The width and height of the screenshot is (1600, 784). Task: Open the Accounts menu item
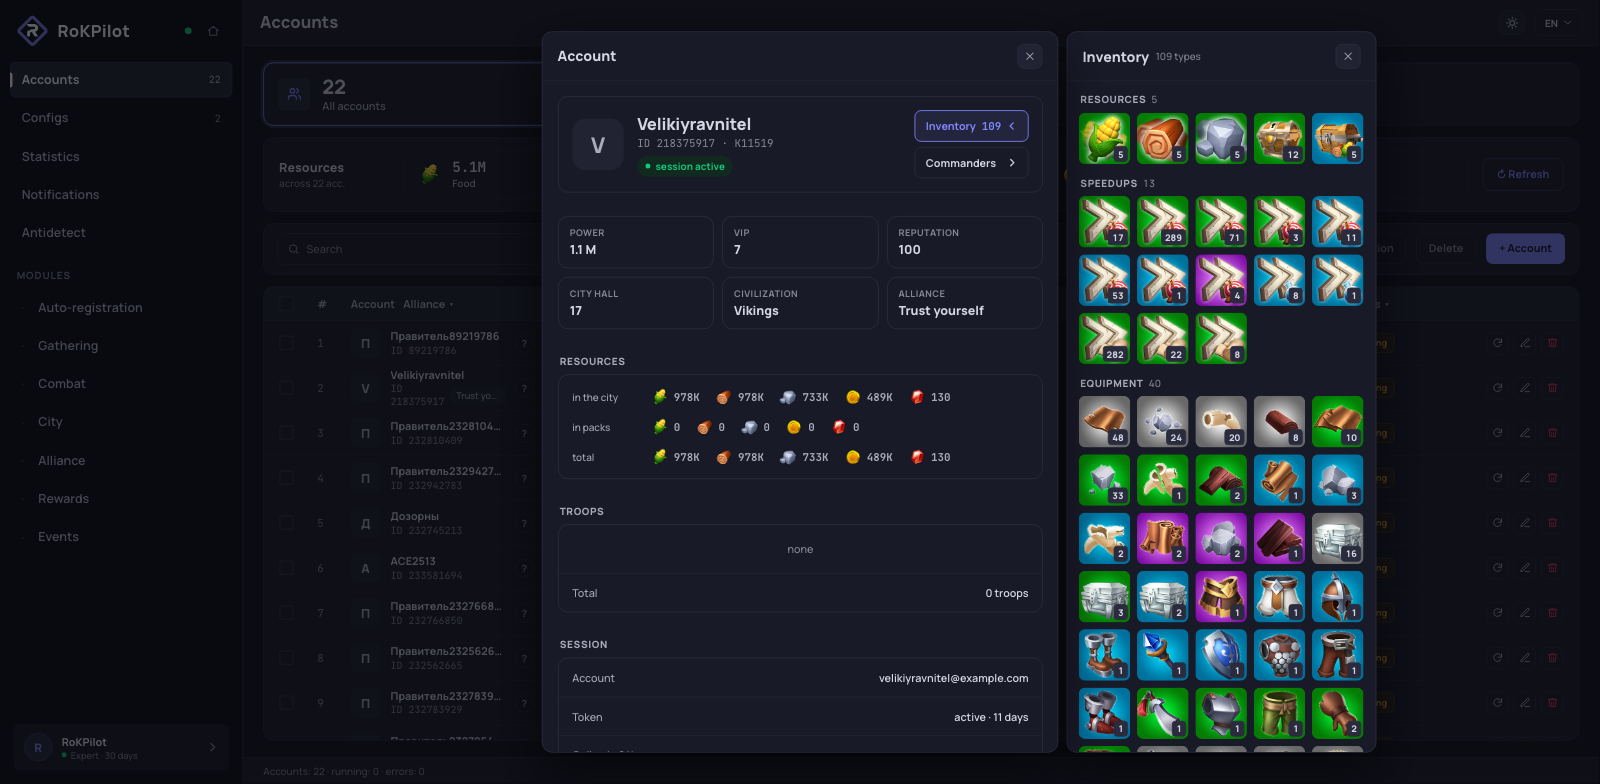[121, 80]
